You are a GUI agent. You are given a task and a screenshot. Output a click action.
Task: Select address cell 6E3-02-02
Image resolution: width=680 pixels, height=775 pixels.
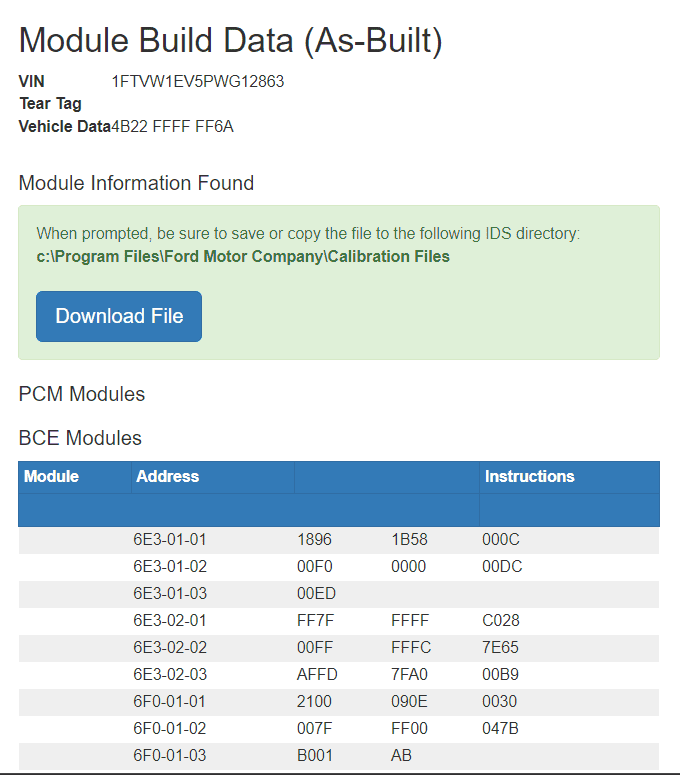pyautogui.click(x=169, y=648)
